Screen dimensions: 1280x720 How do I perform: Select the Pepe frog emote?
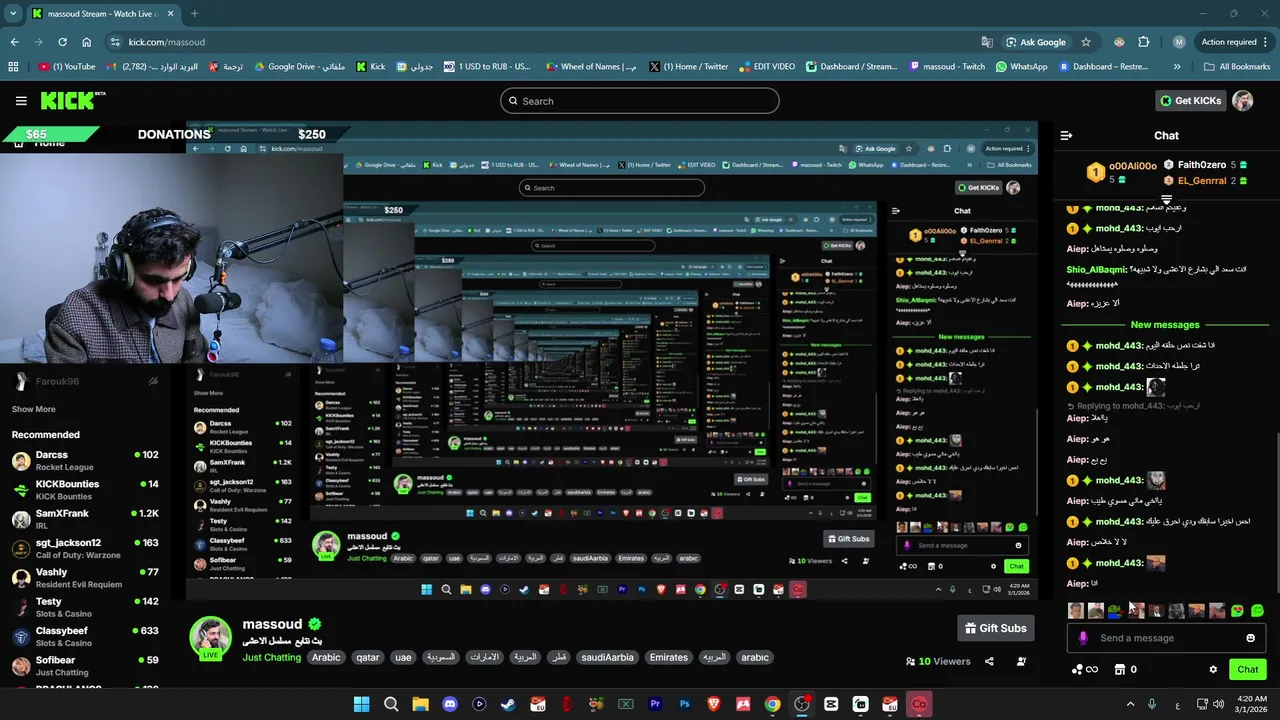pos(1116,611)
